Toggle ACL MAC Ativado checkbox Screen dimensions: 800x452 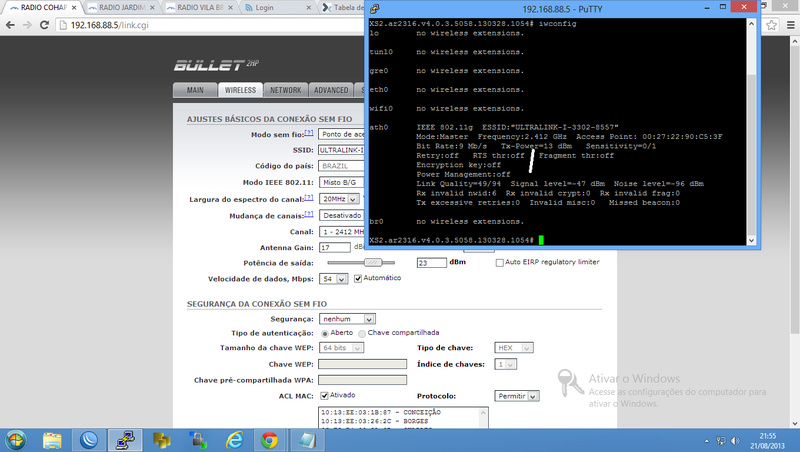click(324, 396)
